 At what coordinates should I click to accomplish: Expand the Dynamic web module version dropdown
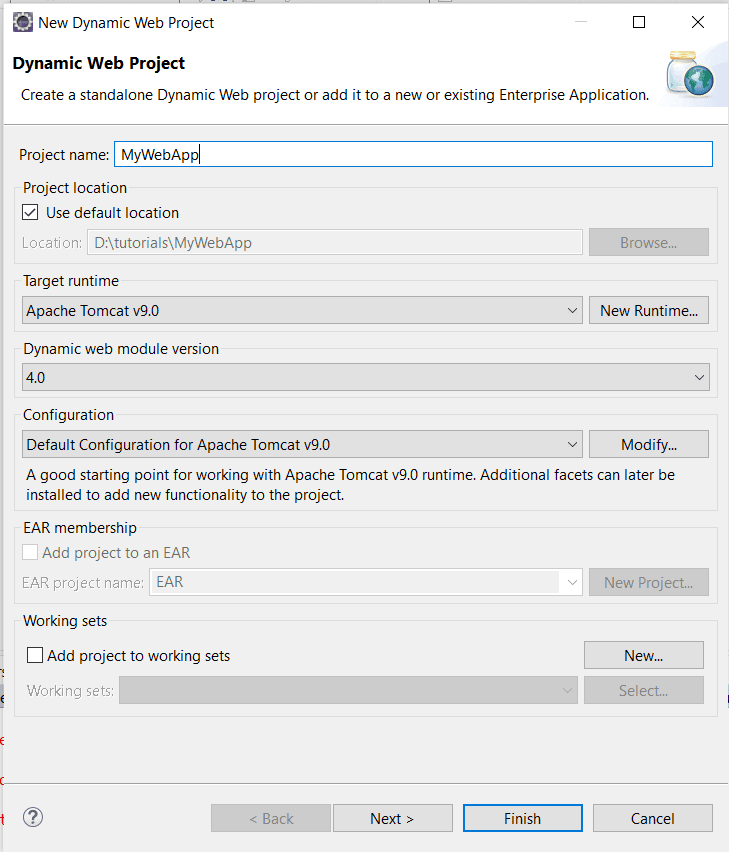click(699, 377)
